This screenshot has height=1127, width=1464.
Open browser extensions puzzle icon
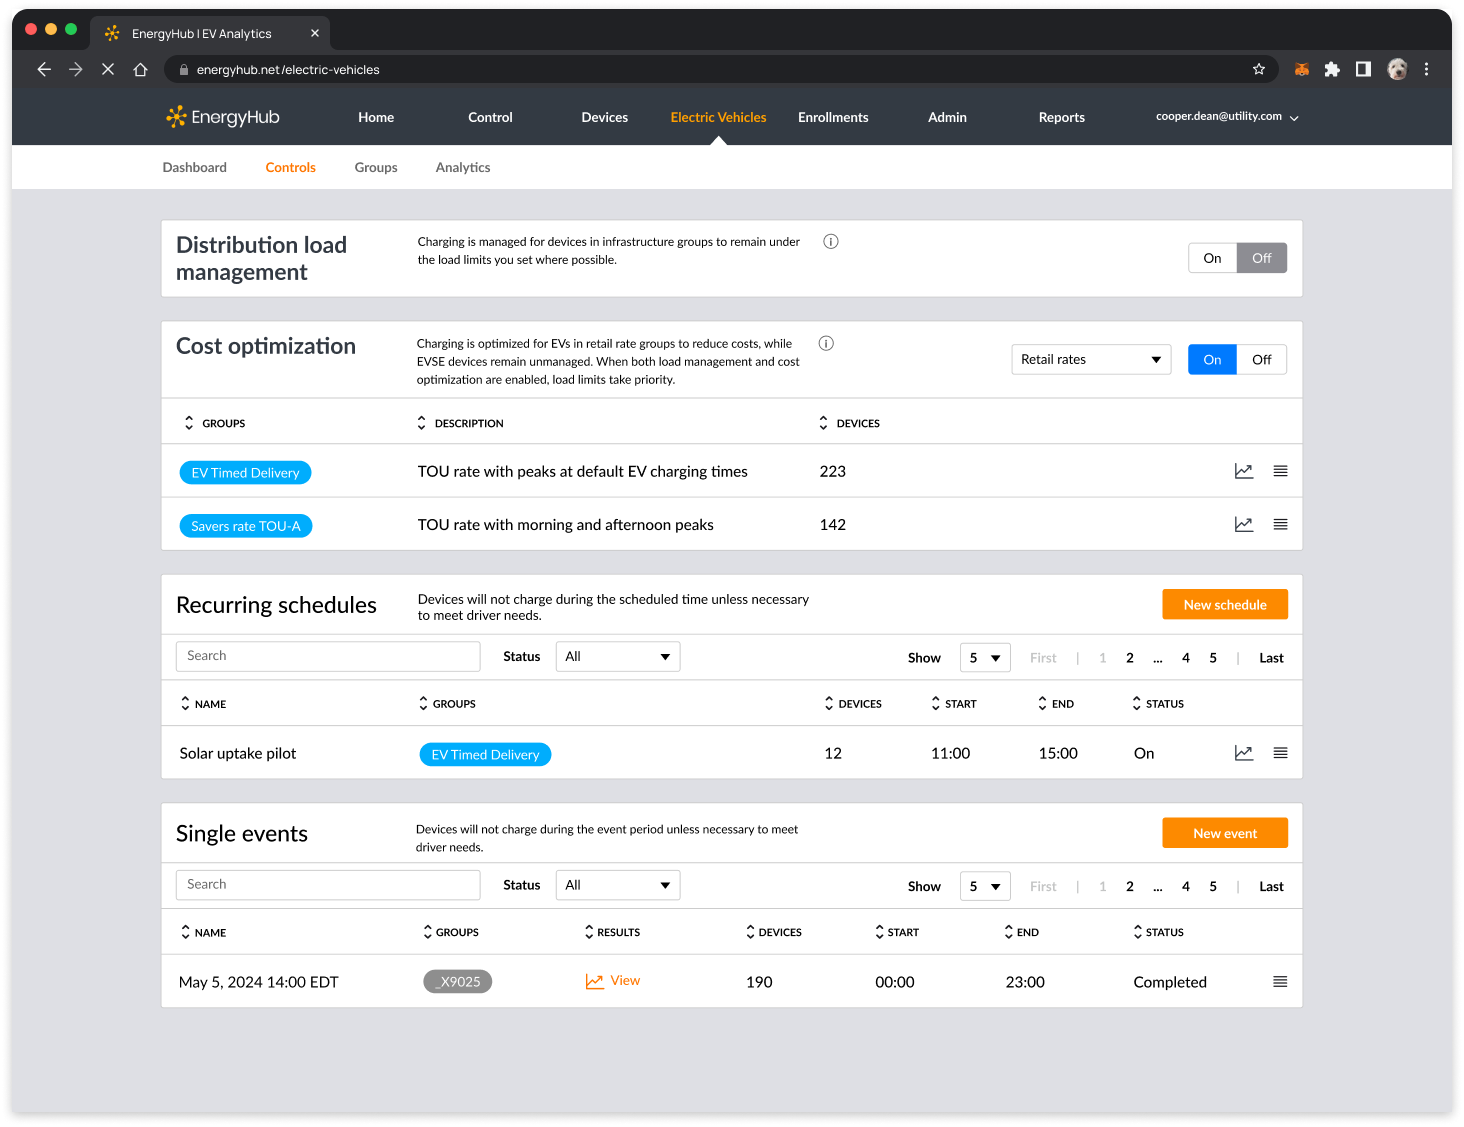[x=1332, y=69]
